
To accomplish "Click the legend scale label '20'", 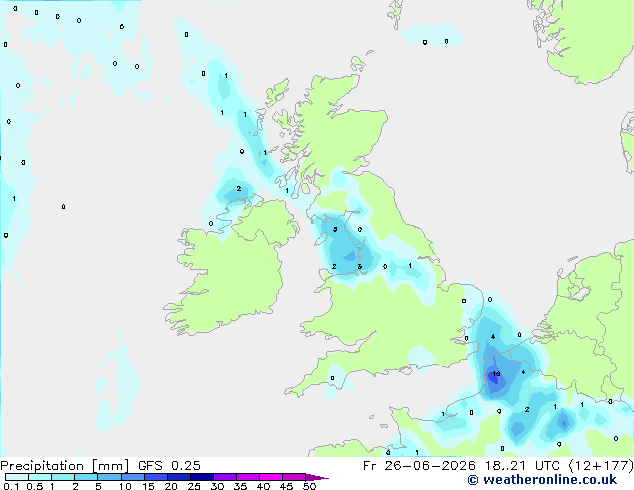I will pyautogui.click(x=171, y=486).
